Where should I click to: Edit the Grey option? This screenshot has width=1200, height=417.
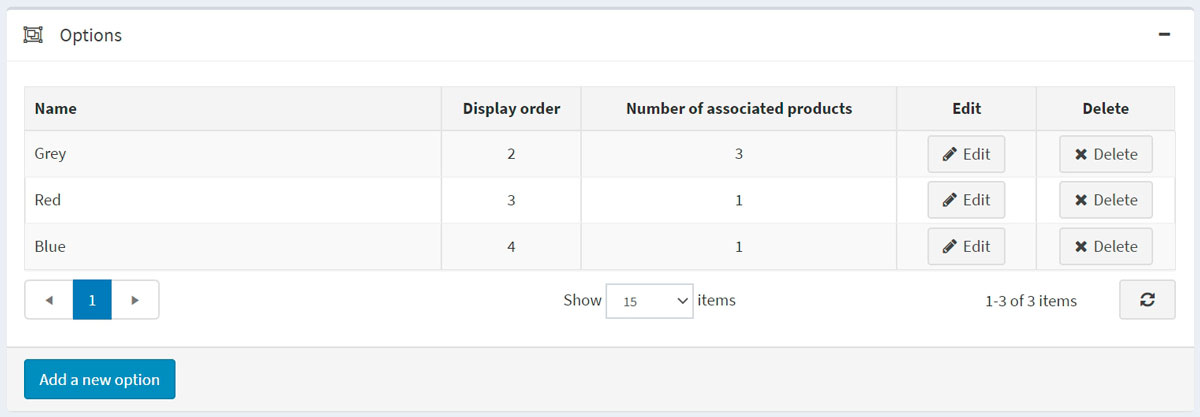click(966, 154)
